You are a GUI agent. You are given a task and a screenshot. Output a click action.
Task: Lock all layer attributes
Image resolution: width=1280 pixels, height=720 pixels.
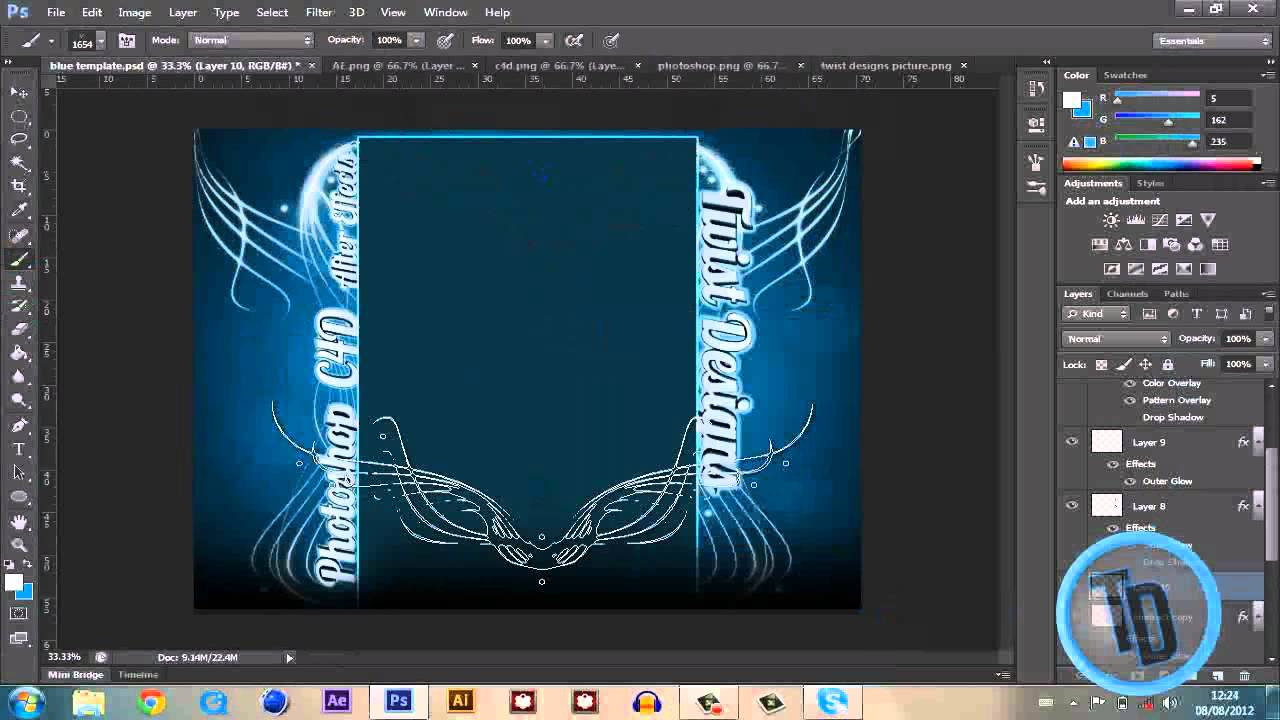click(x=1166, y=364)
